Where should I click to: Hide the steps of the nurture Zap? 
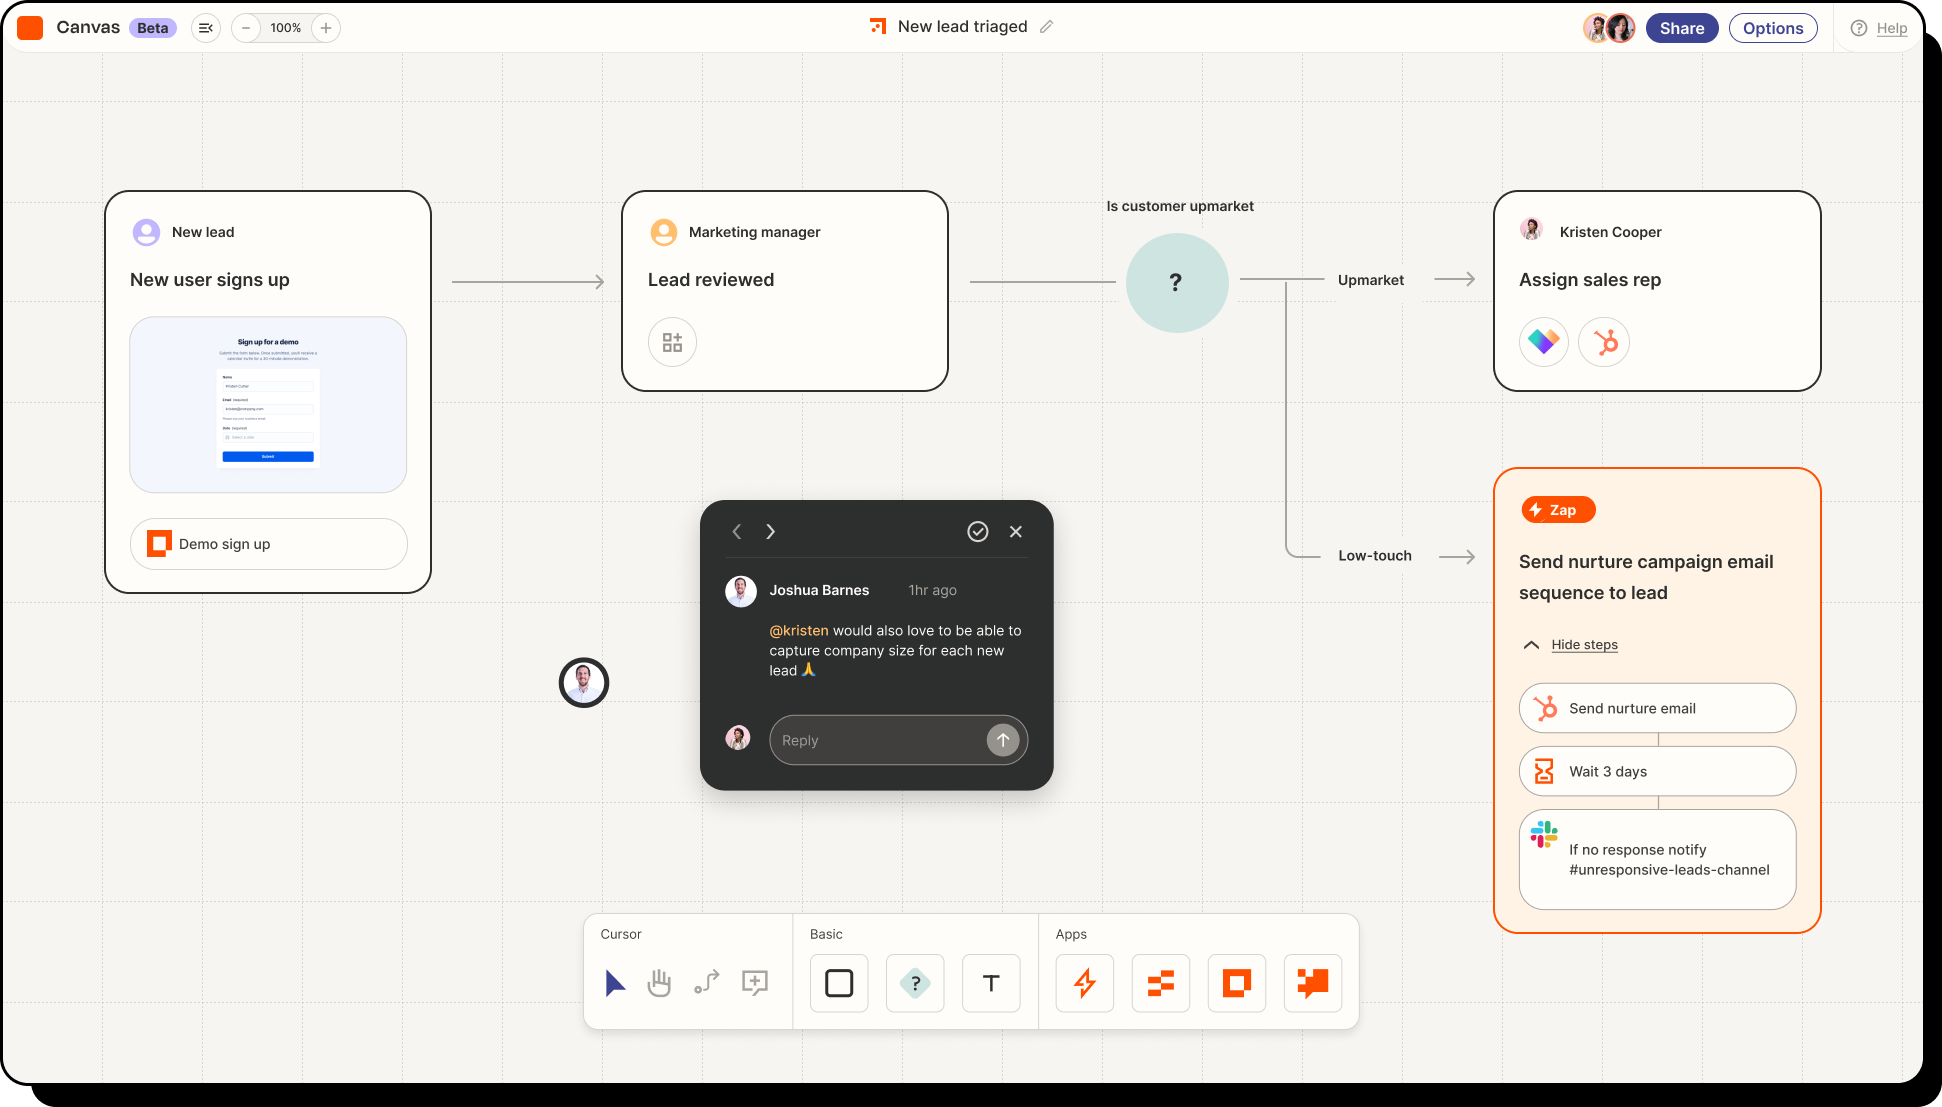click(x=1584, y=644)
